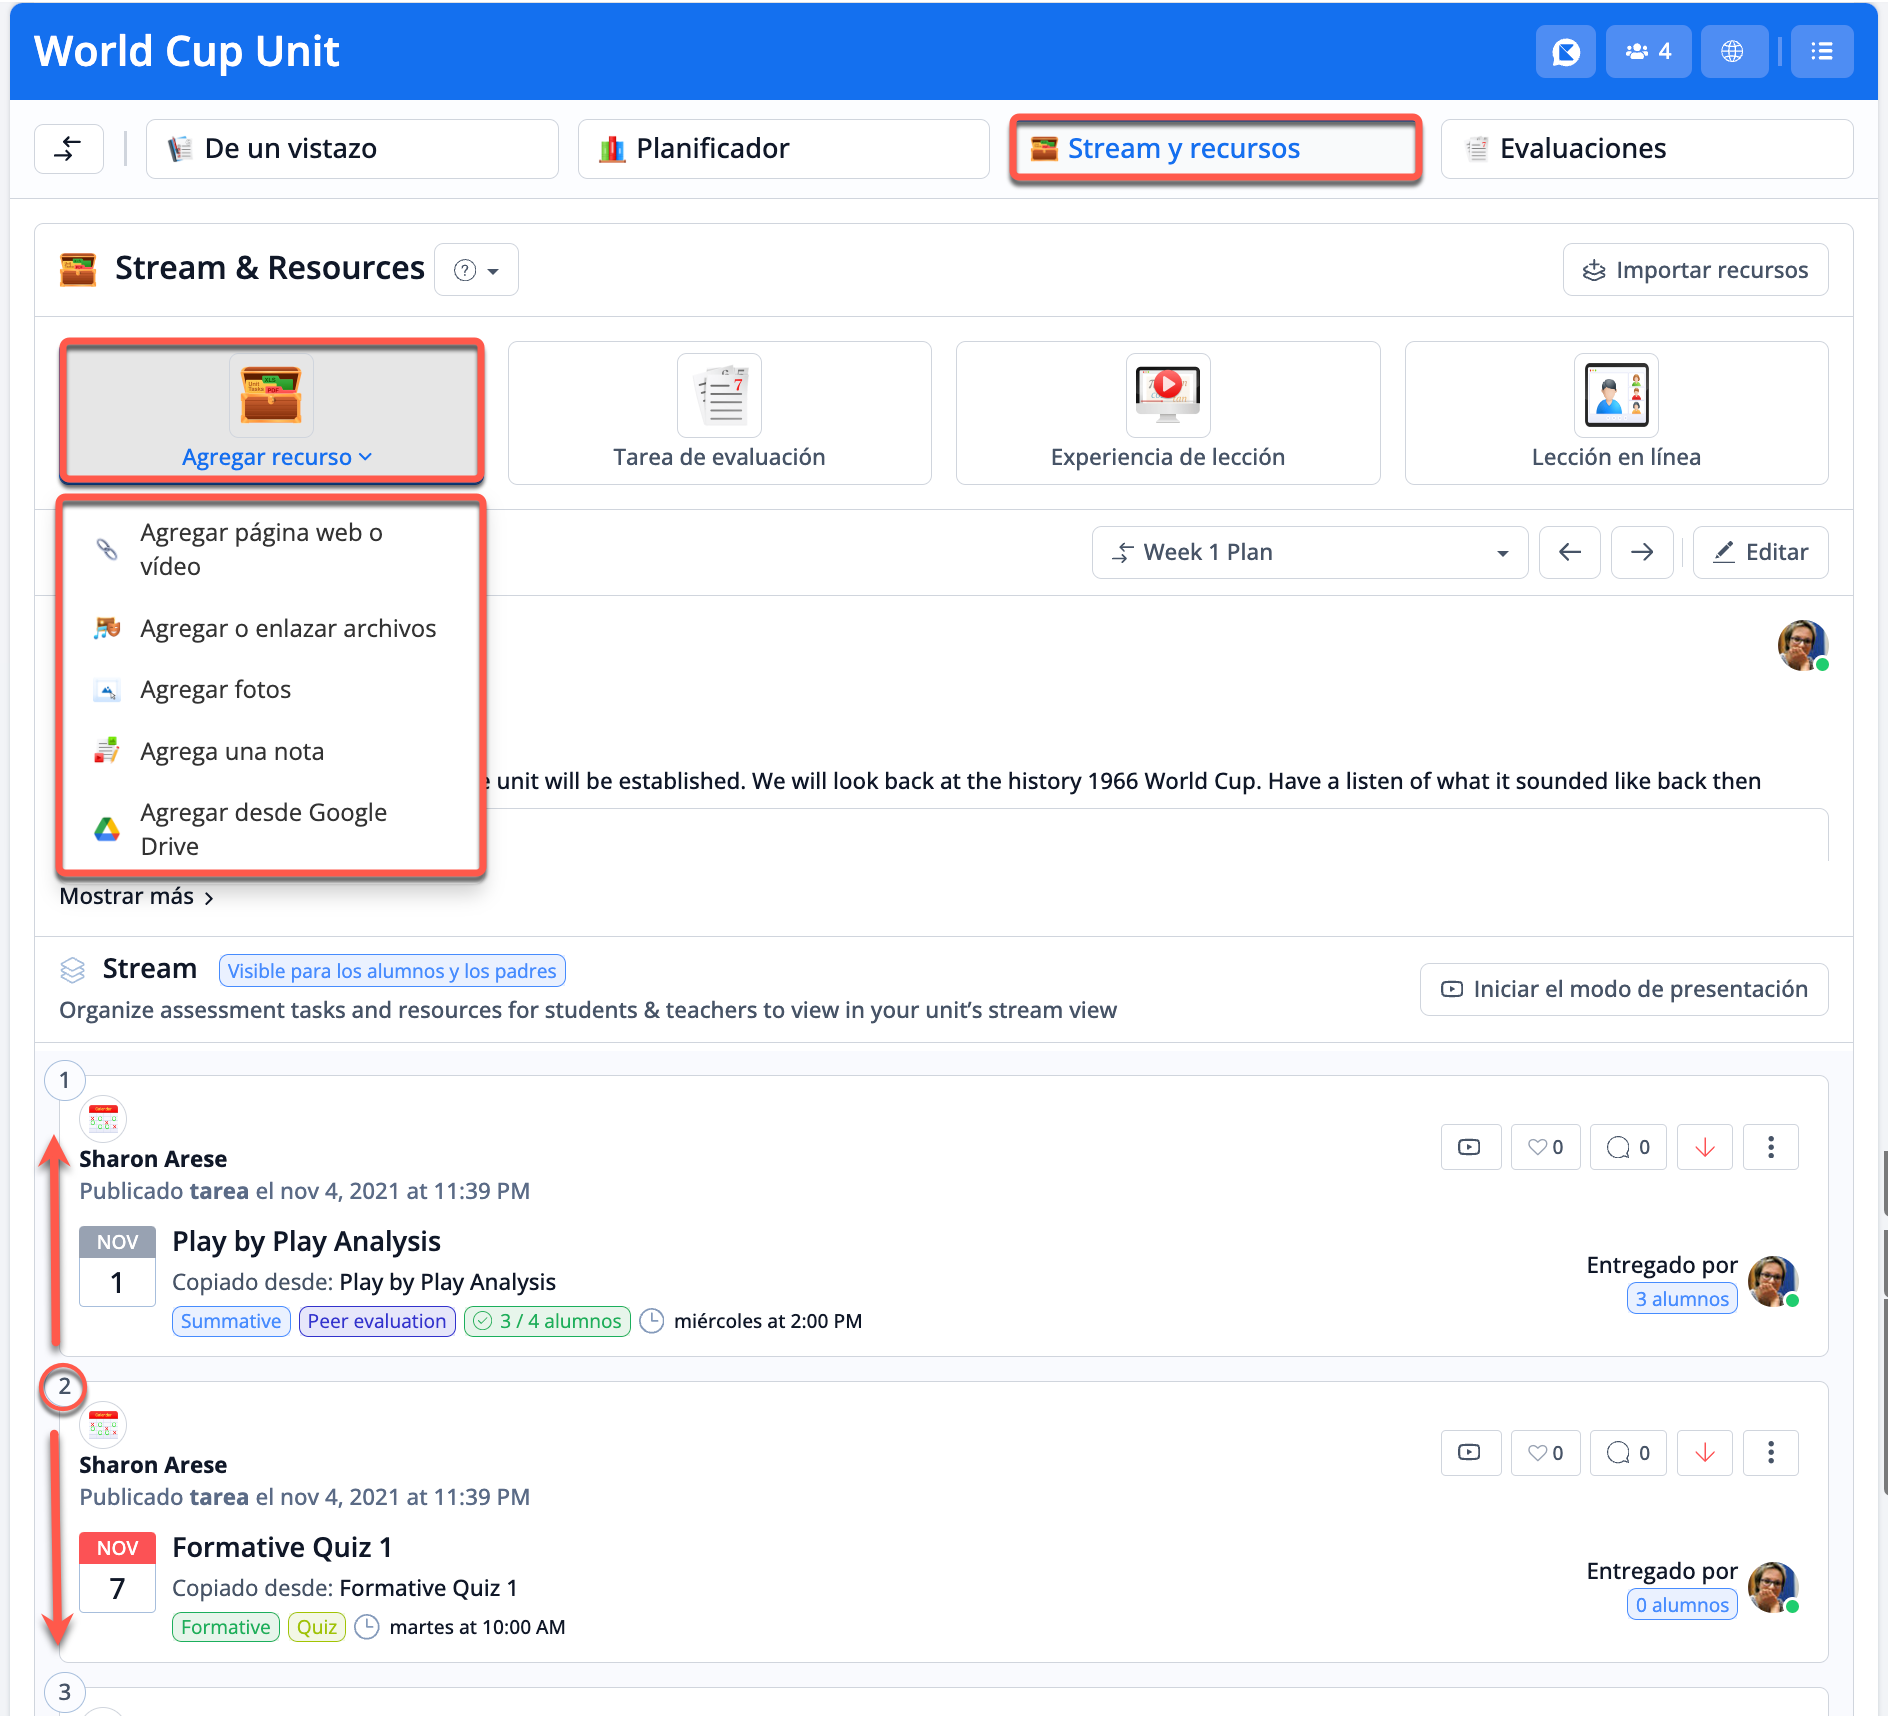Choose Agregar desde Google Drive option

(263, 829)
